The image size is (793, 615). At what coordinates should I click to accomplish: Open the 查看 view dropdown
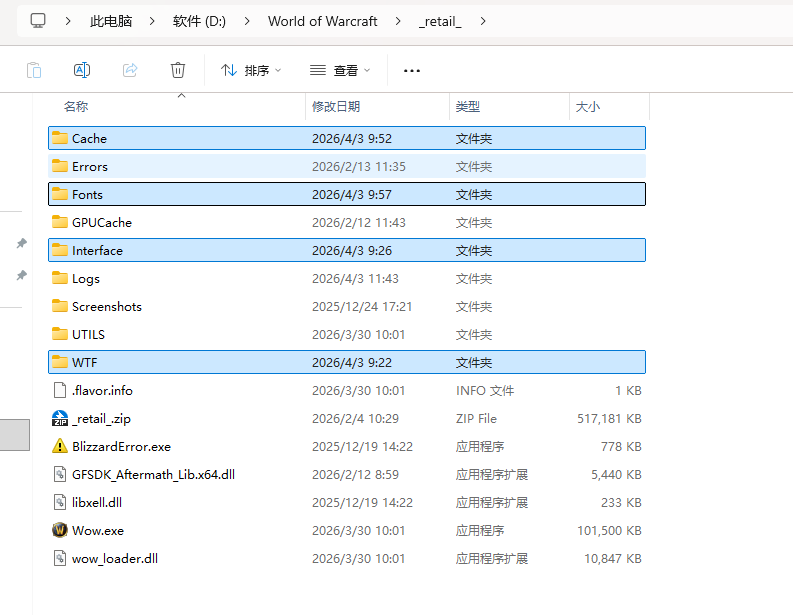[340, 70]
